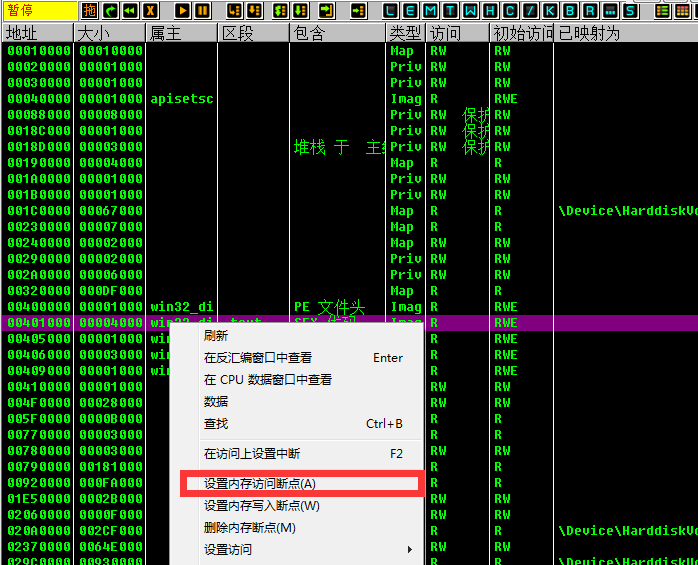Click the Run program play icon
The image size is (698, 565).
(x=182, y=10)
